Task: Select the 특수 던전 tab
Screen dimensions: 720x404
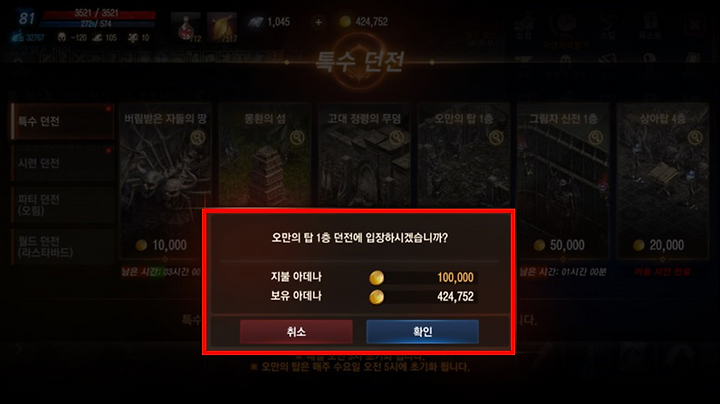Action: (x=62, y=121)
